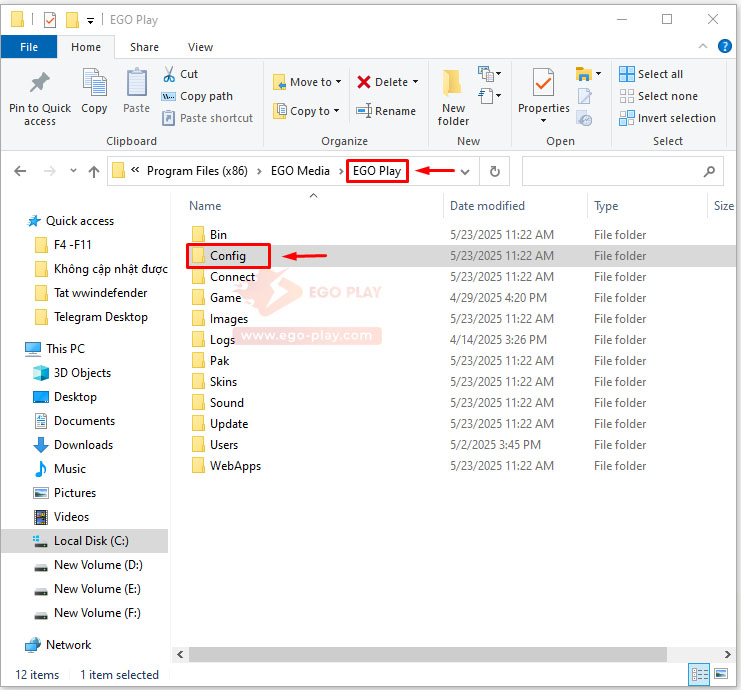
Task: Customize Quick Access Toolbar dropdown
Action: tap(90, 20)
